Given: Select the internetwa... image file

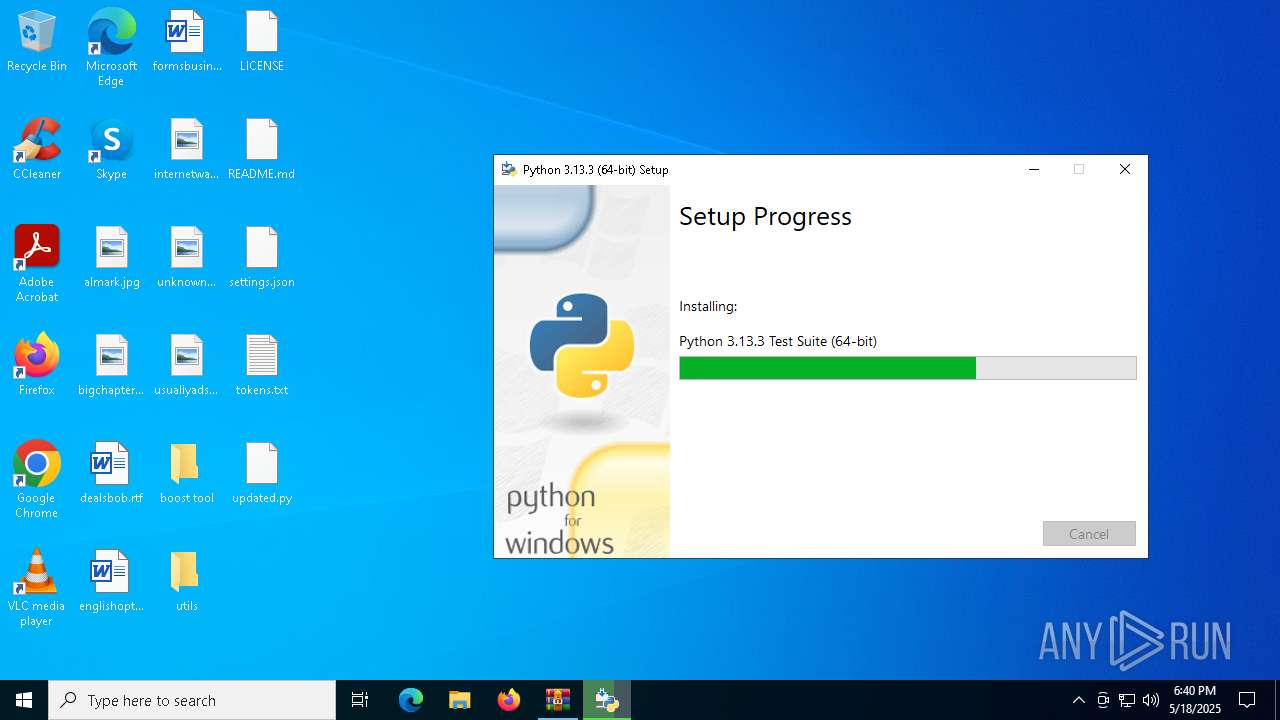Looking at the screenshot, I should (187, 150).
